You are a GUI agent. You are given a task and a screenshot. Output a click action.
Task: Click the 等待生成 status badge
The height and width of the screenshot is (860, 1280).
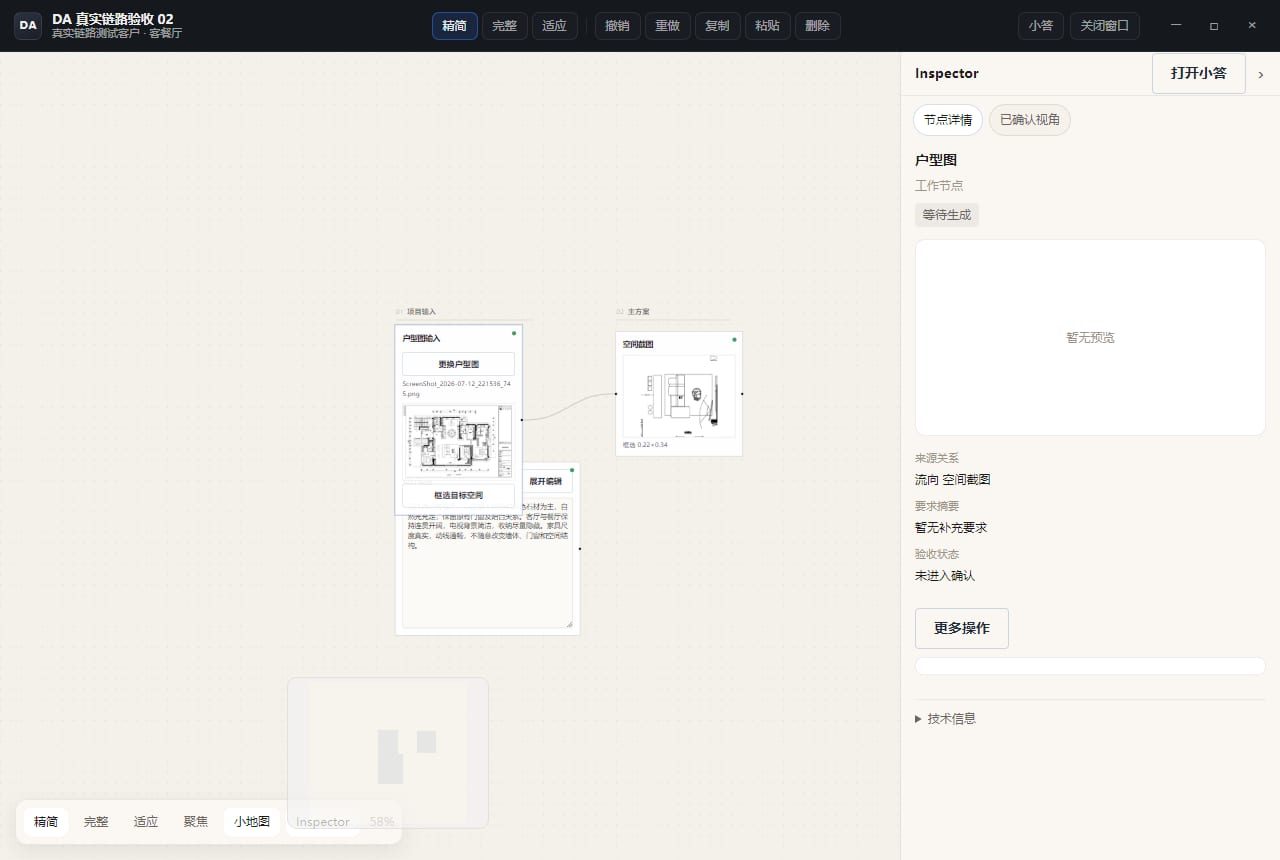pos(947,215)
